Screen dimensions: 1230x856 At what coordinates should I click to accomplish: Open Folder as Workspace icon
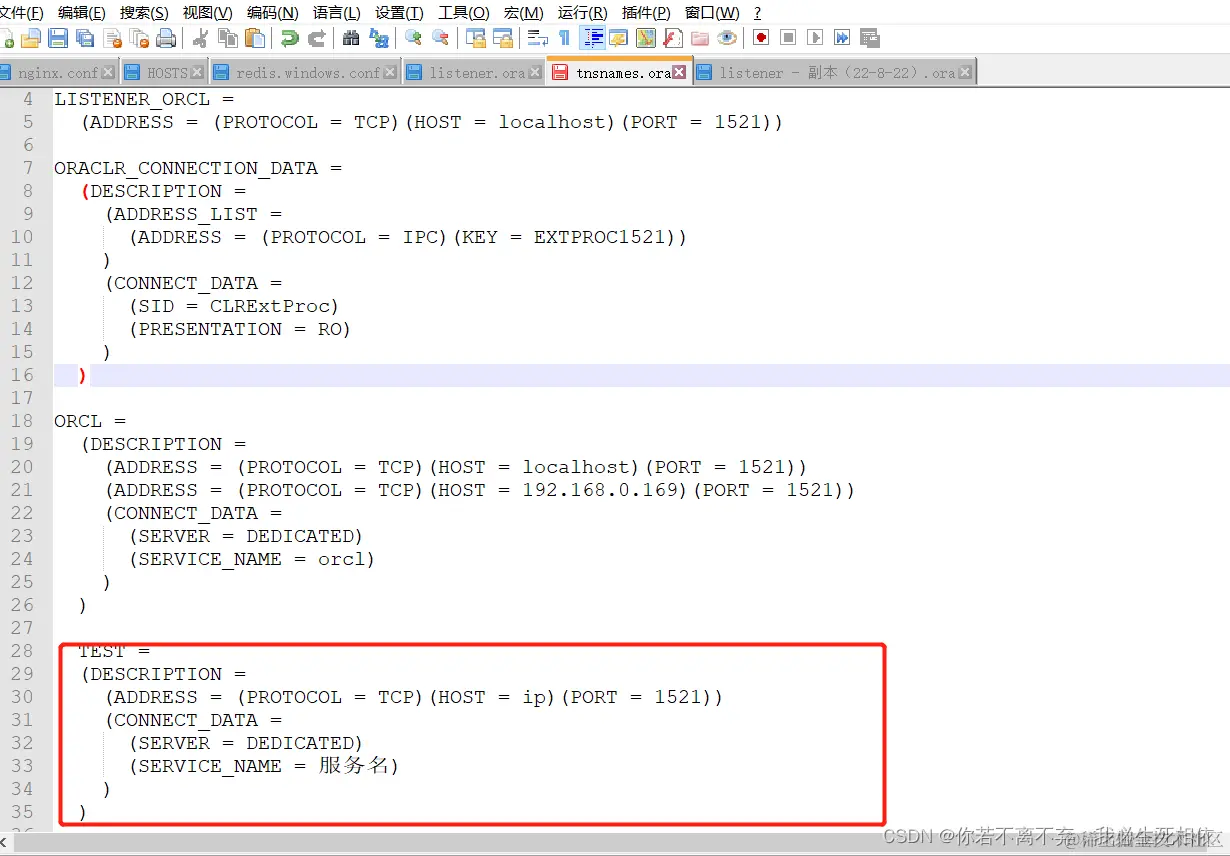click(x=700, y=38)
